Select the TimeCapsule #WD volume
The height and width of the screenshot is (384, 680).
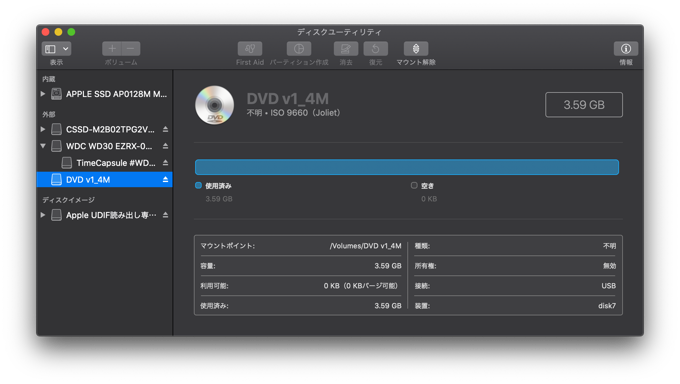pyautogui.click(x=105, y=163)
